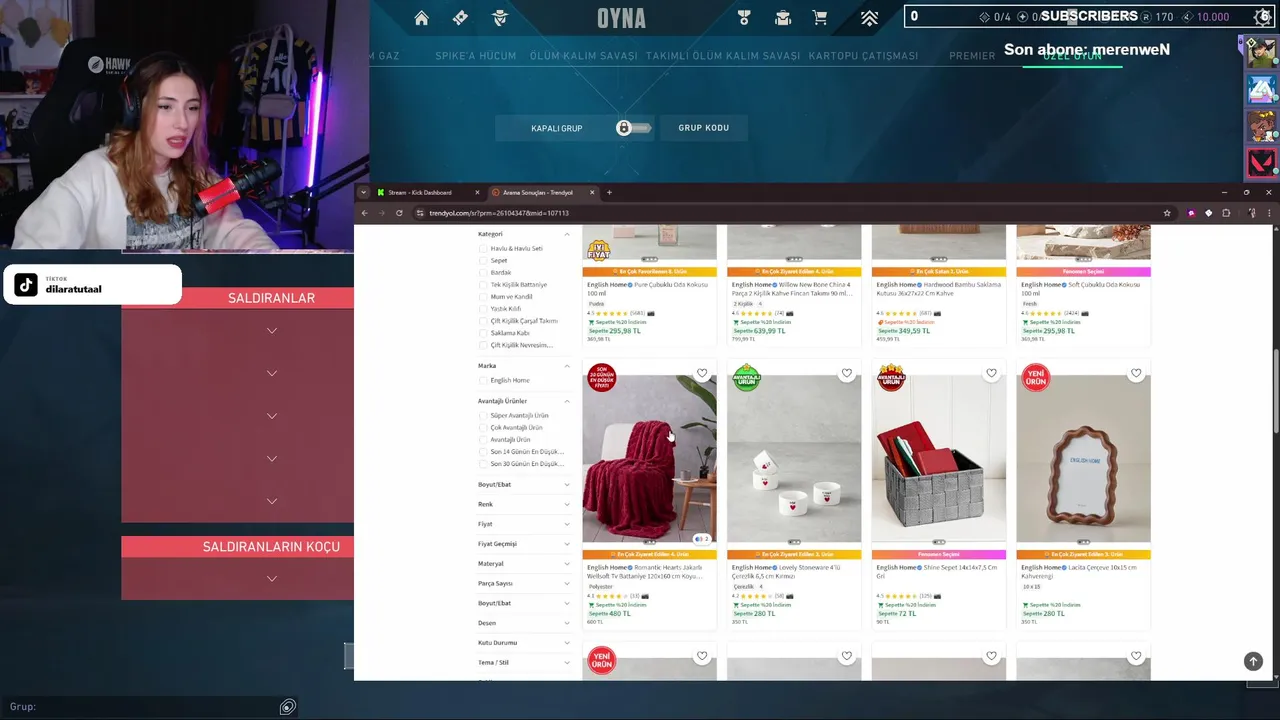Check the Süper Avantajlı Ürün filter
This screenshot has height=720, width=1280.
[483, 415]
